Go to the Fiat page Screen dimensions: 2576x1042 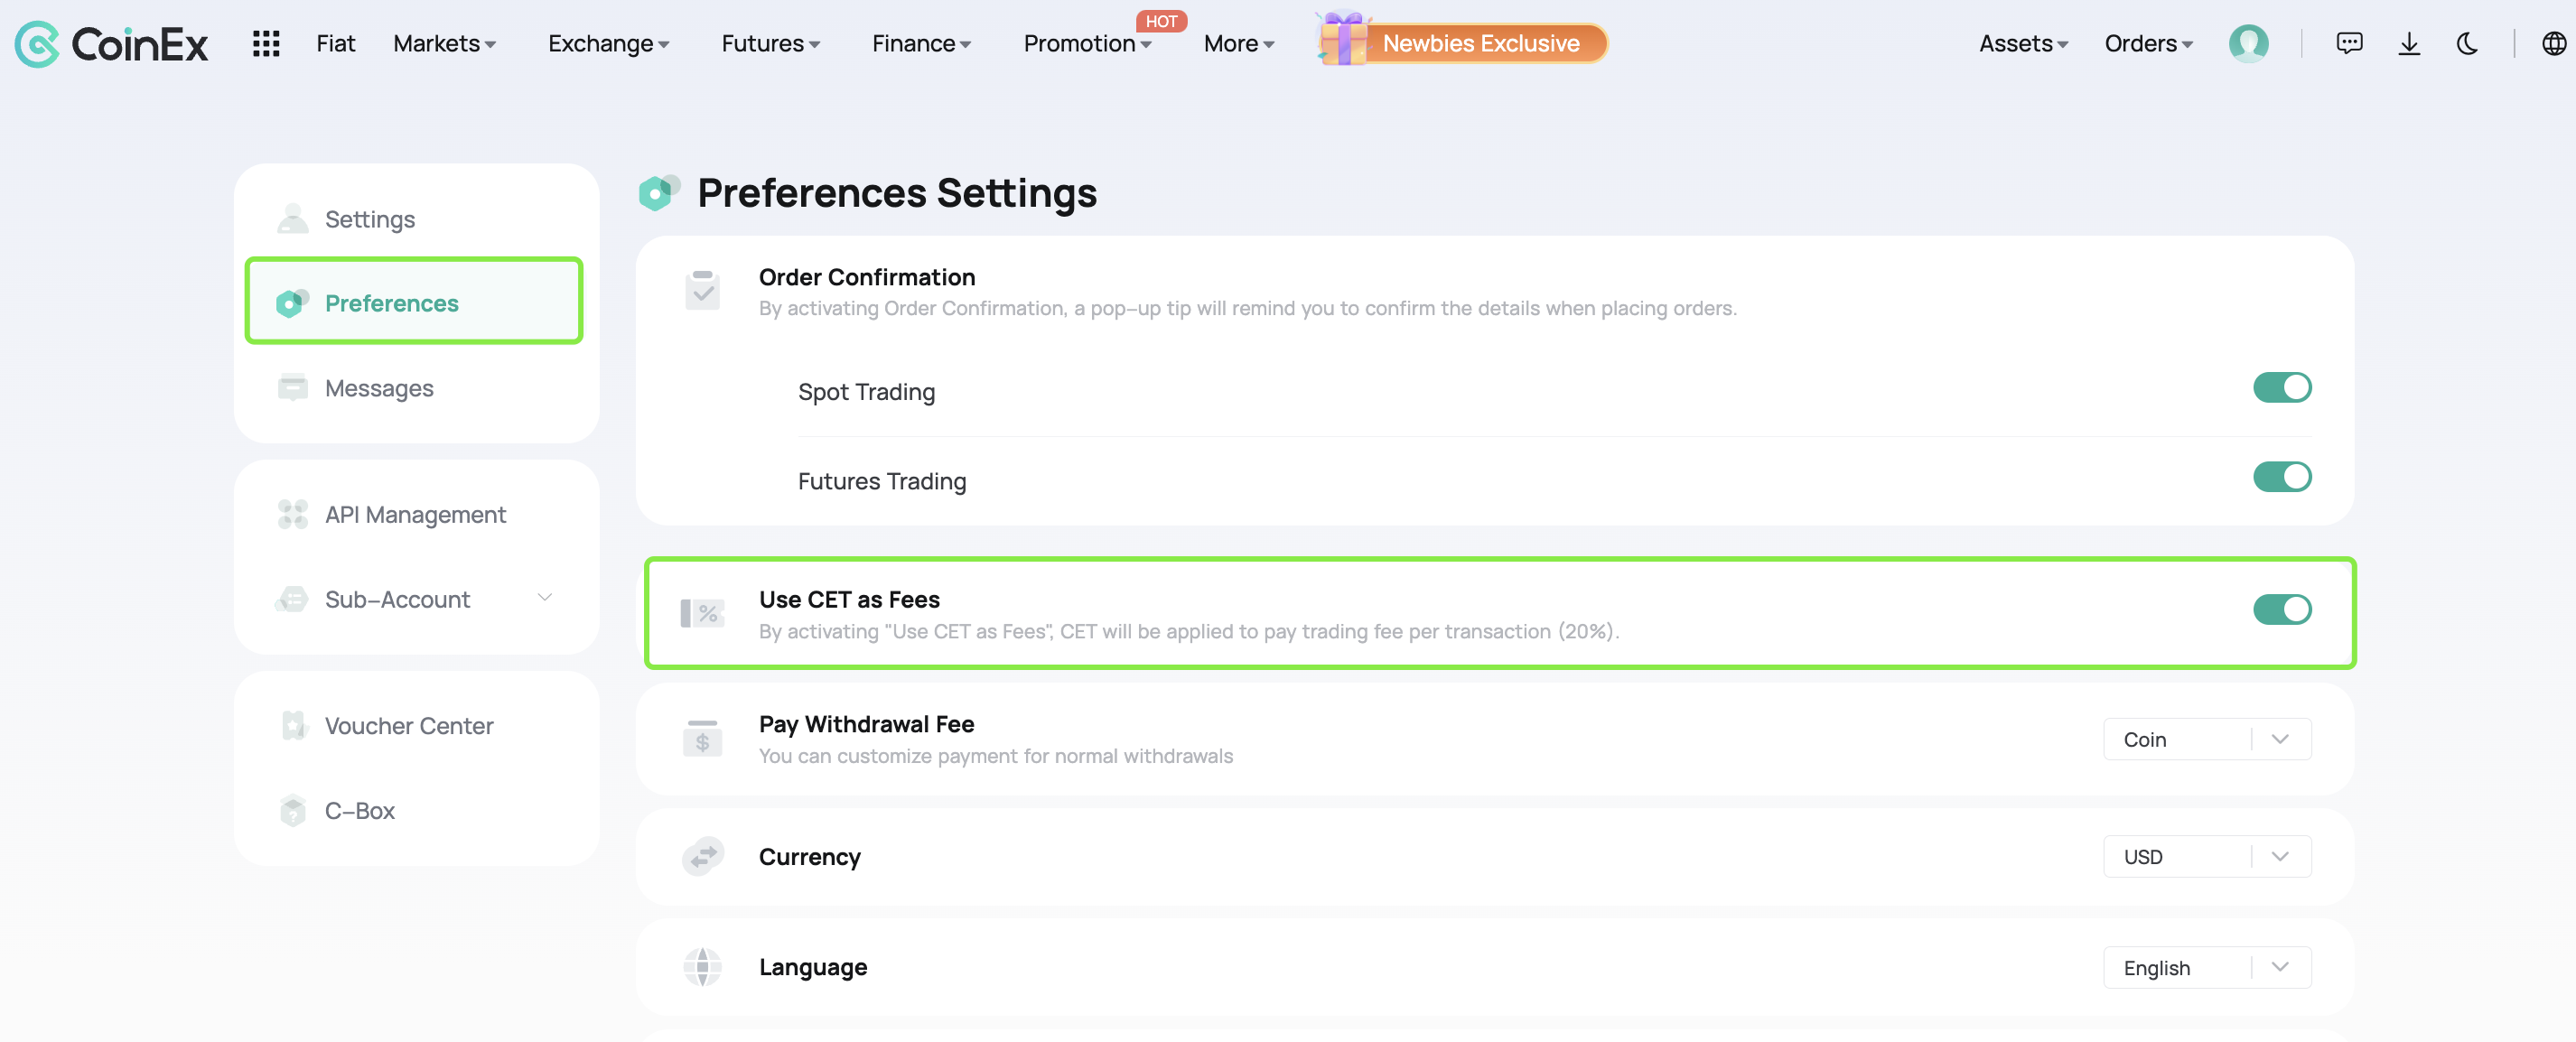[x=335, y=44]
